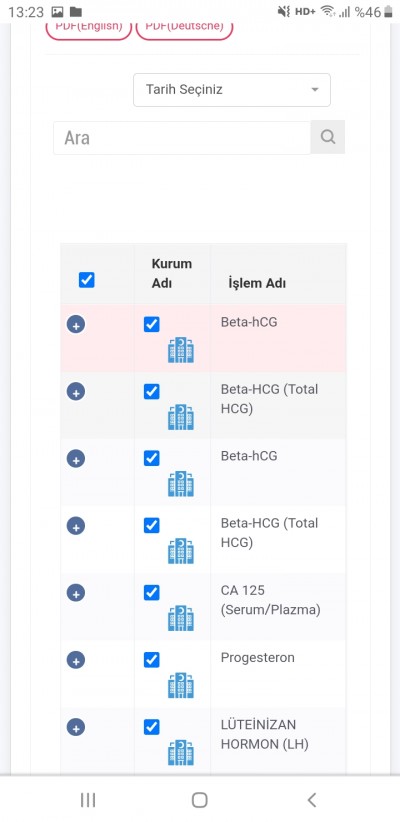Click hospital icon in CA 125 row

pyautogui.click(x=181, y=618)
